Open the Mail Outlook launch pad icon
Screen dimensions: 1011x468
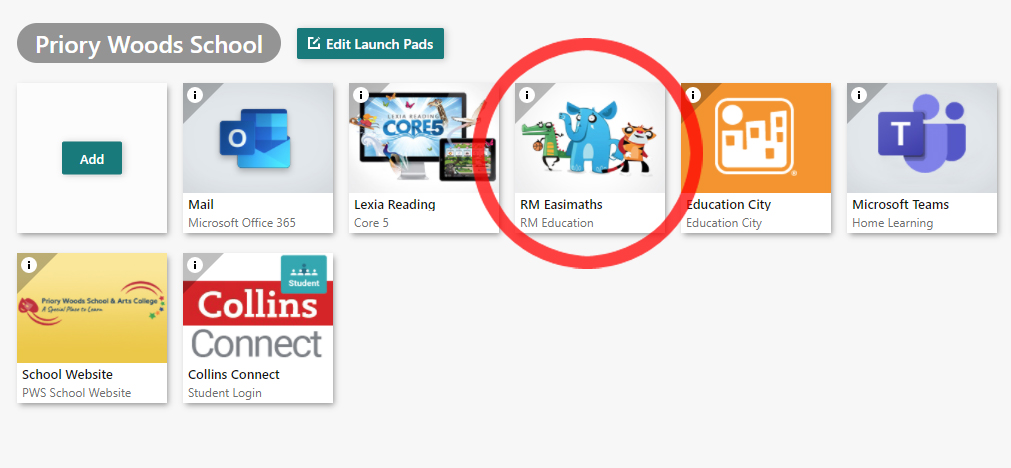point(258,138)
